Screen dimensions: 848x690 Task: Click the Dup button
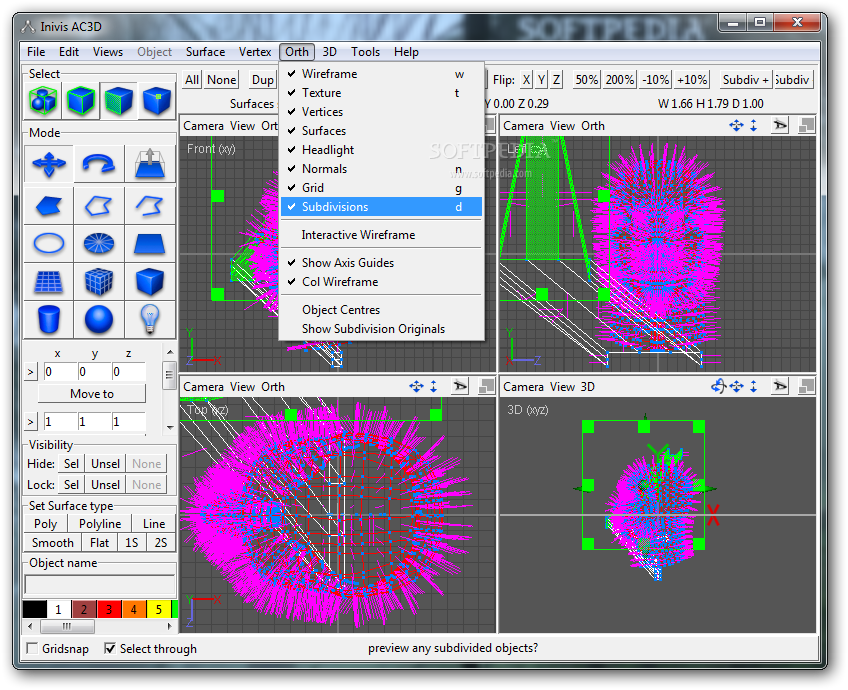click(x=263, y=80)
